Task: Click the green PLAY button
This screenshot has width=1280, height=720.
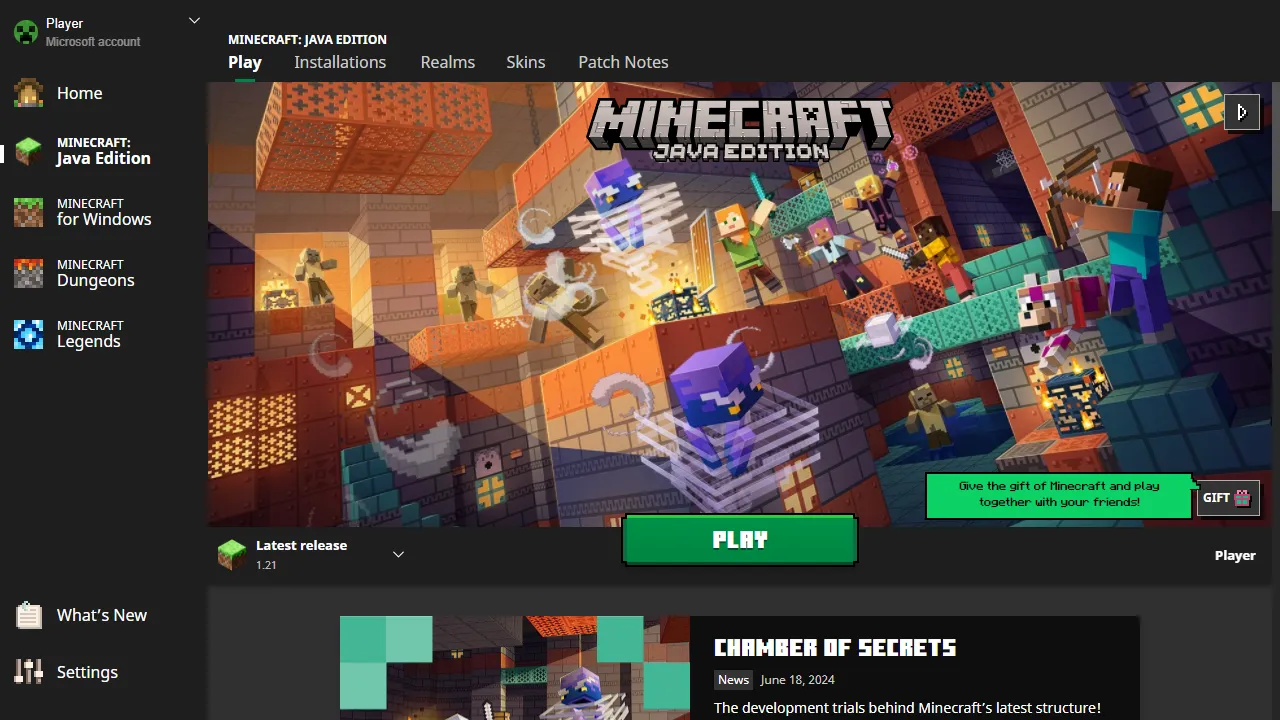Action: pyautogui.click(x=740, y=540)
